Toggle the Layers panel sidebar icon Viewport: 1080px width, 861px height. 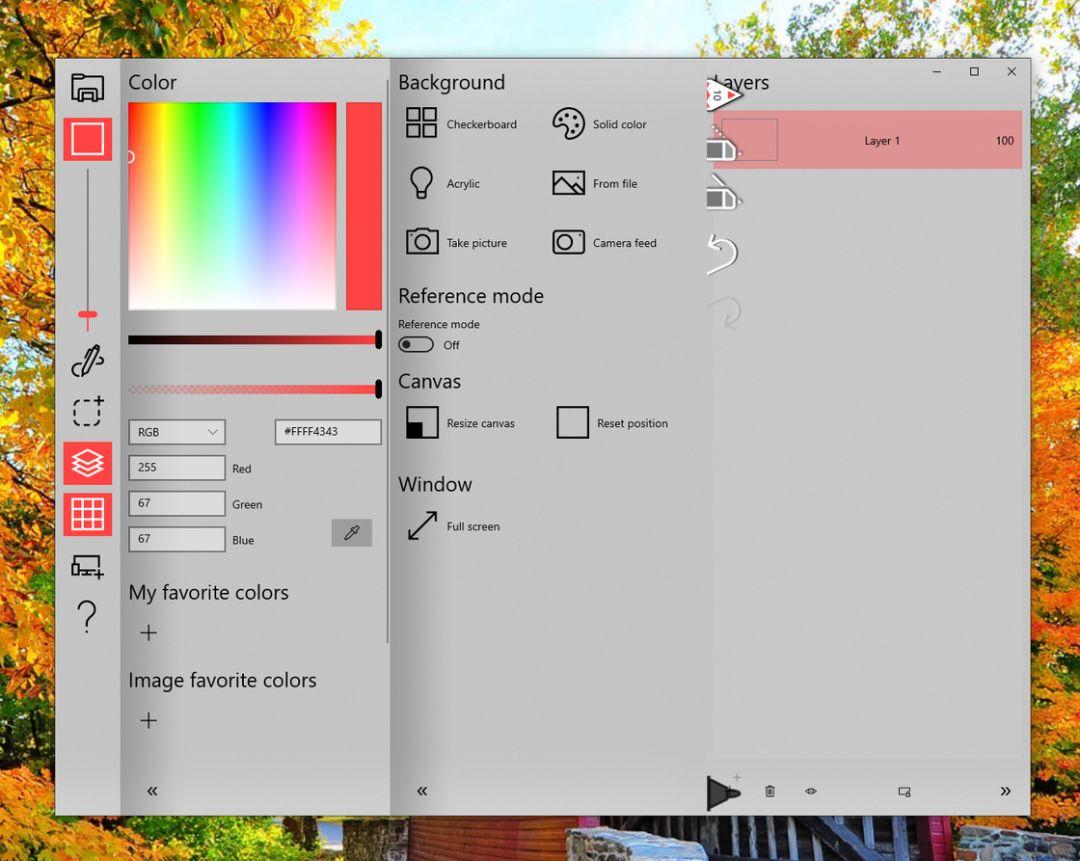pyautogui.click(x=87, y=463)
